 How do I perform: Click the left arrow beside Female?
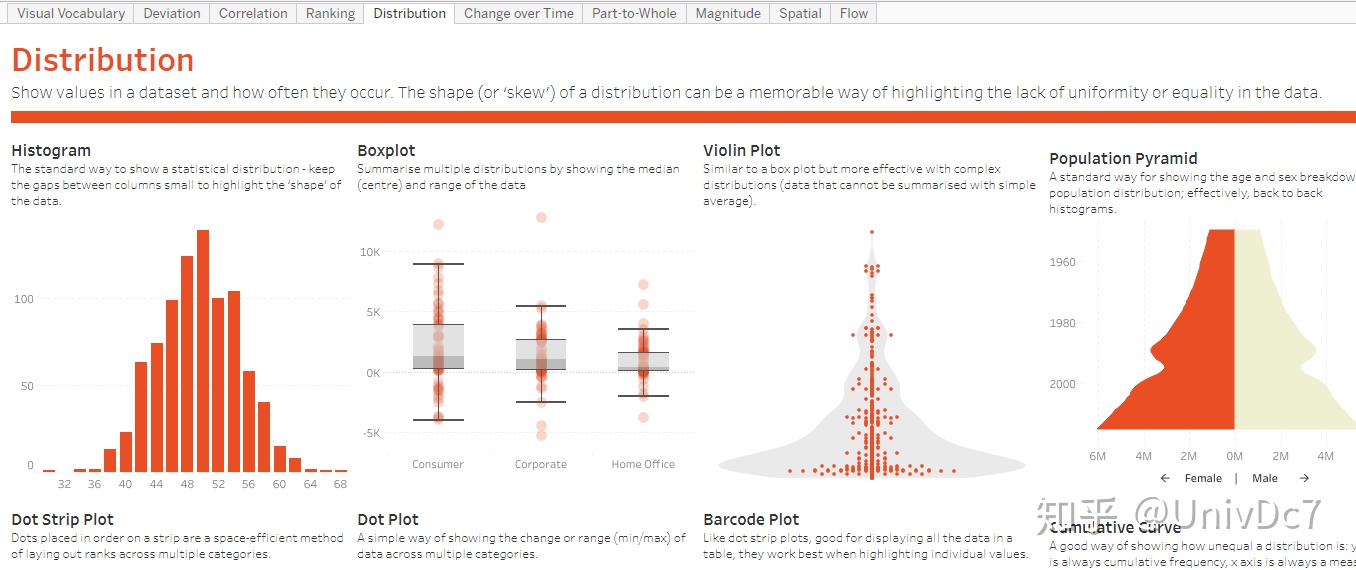coord(1166,478)
